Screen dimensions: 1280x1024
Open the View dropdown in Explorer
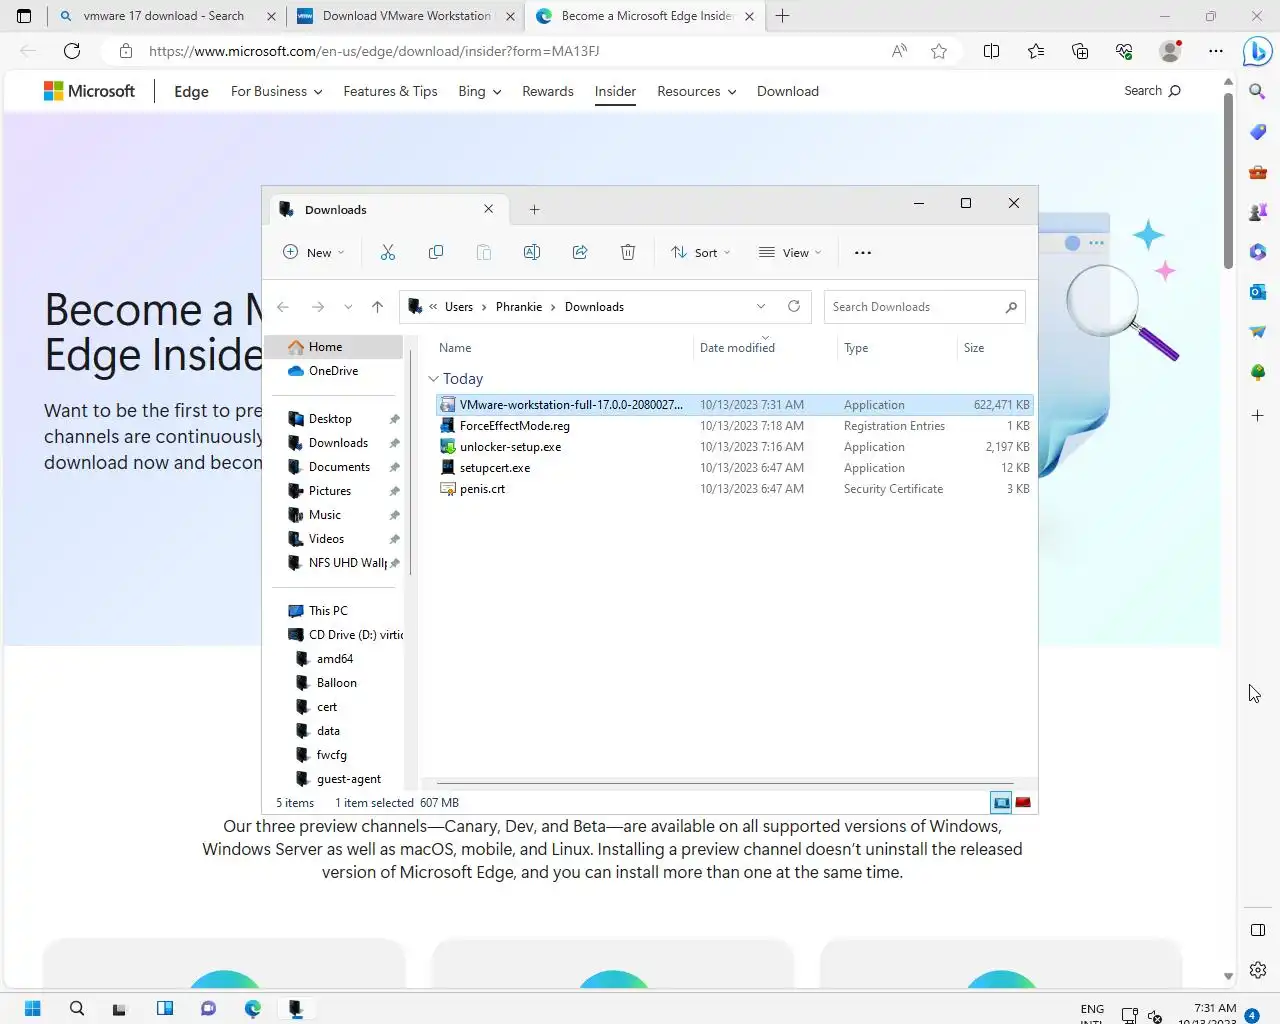click(790, 253)
